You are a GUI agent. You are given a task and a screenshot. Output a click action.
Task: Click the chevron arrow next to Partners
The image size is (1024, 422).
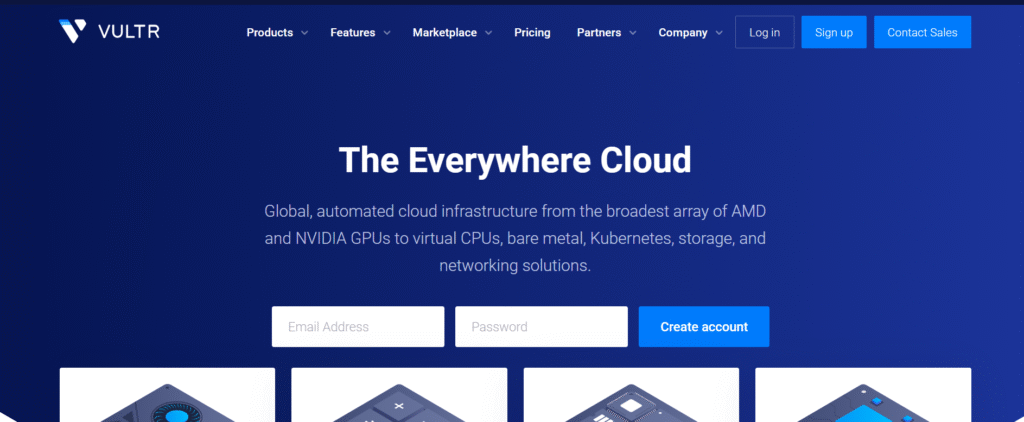point(633,33)
